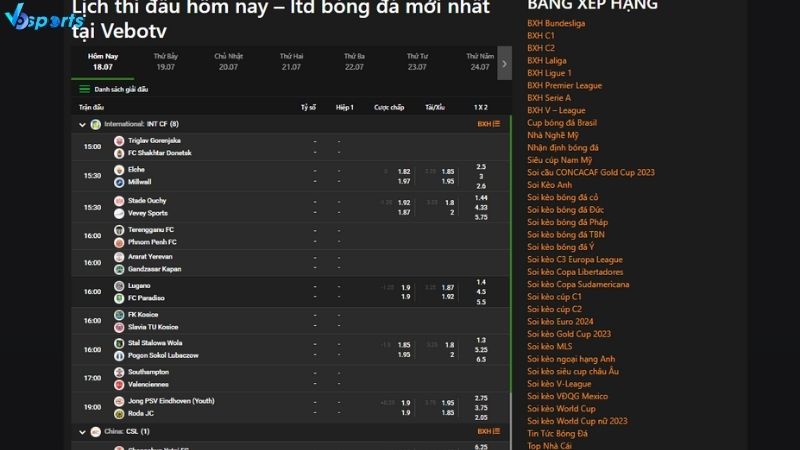Select the Thứ Ba 22.07 tab
This screenshot has height=450, width=800.
click(354, 62)
